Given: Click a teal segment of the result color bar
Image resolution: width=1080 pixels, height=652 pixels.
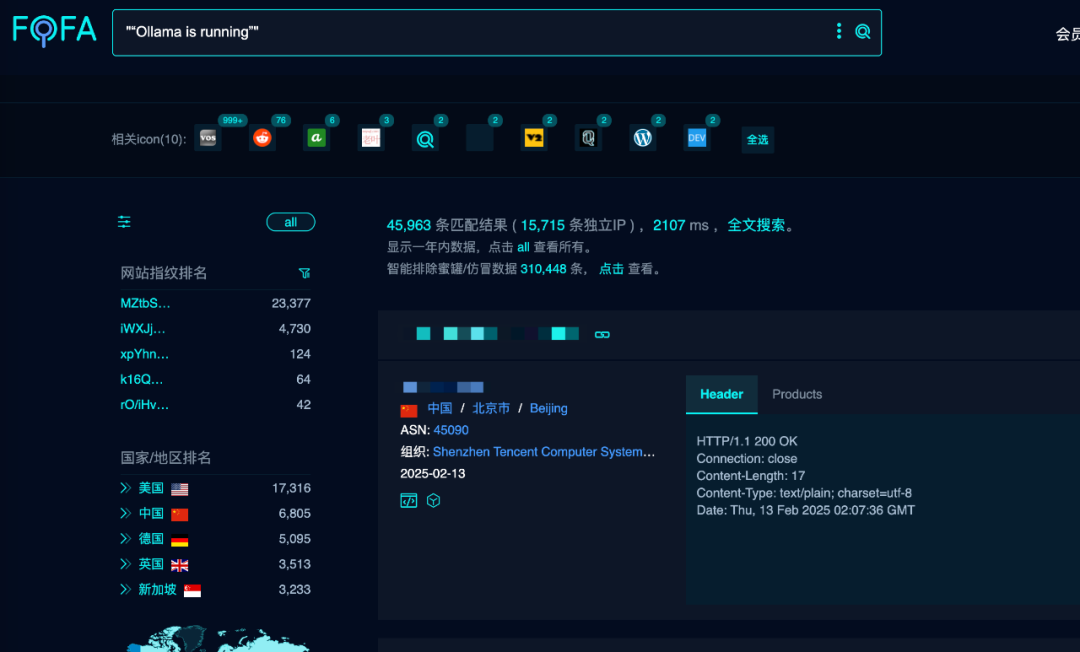Looking at the screenshot, I should coord(423,333).
